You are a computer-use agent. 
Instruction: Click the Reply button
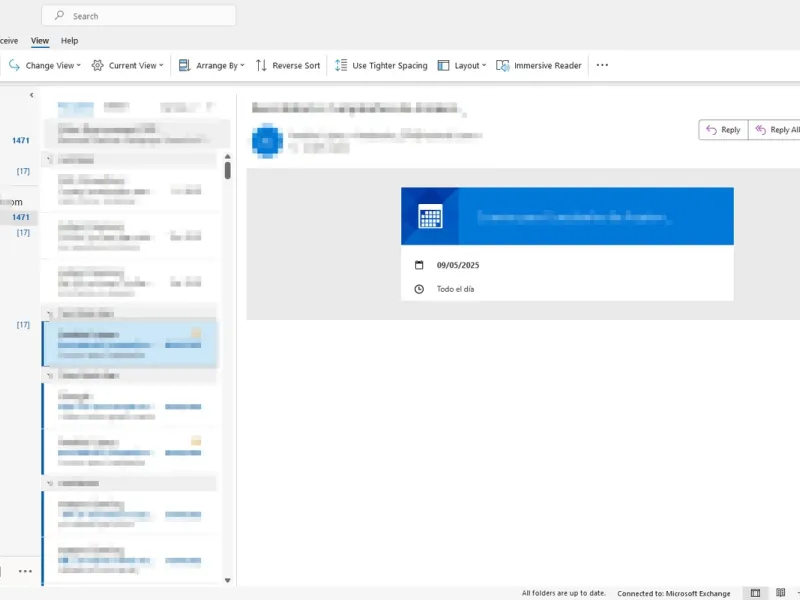(x=723, y=130)
